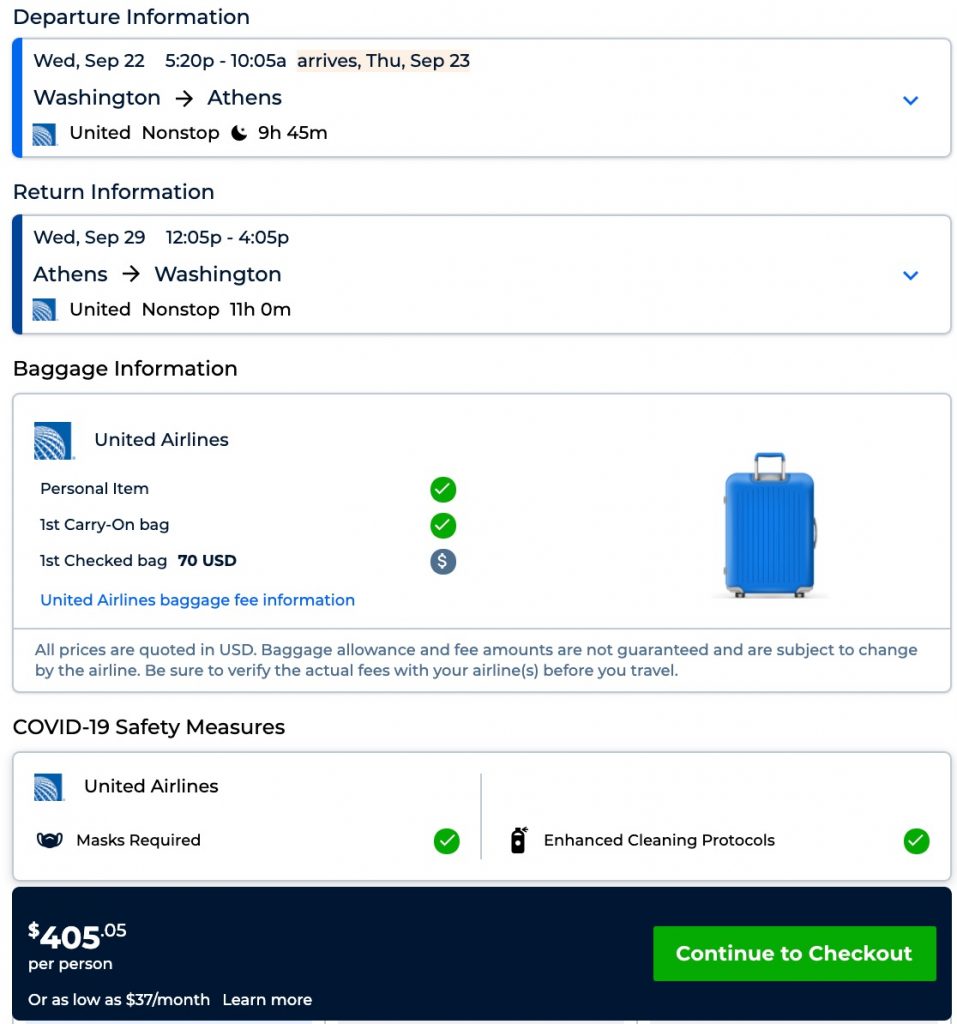Expand the Washington to Athens departure details
The image size is (957, 1024).
click(910, 100)
